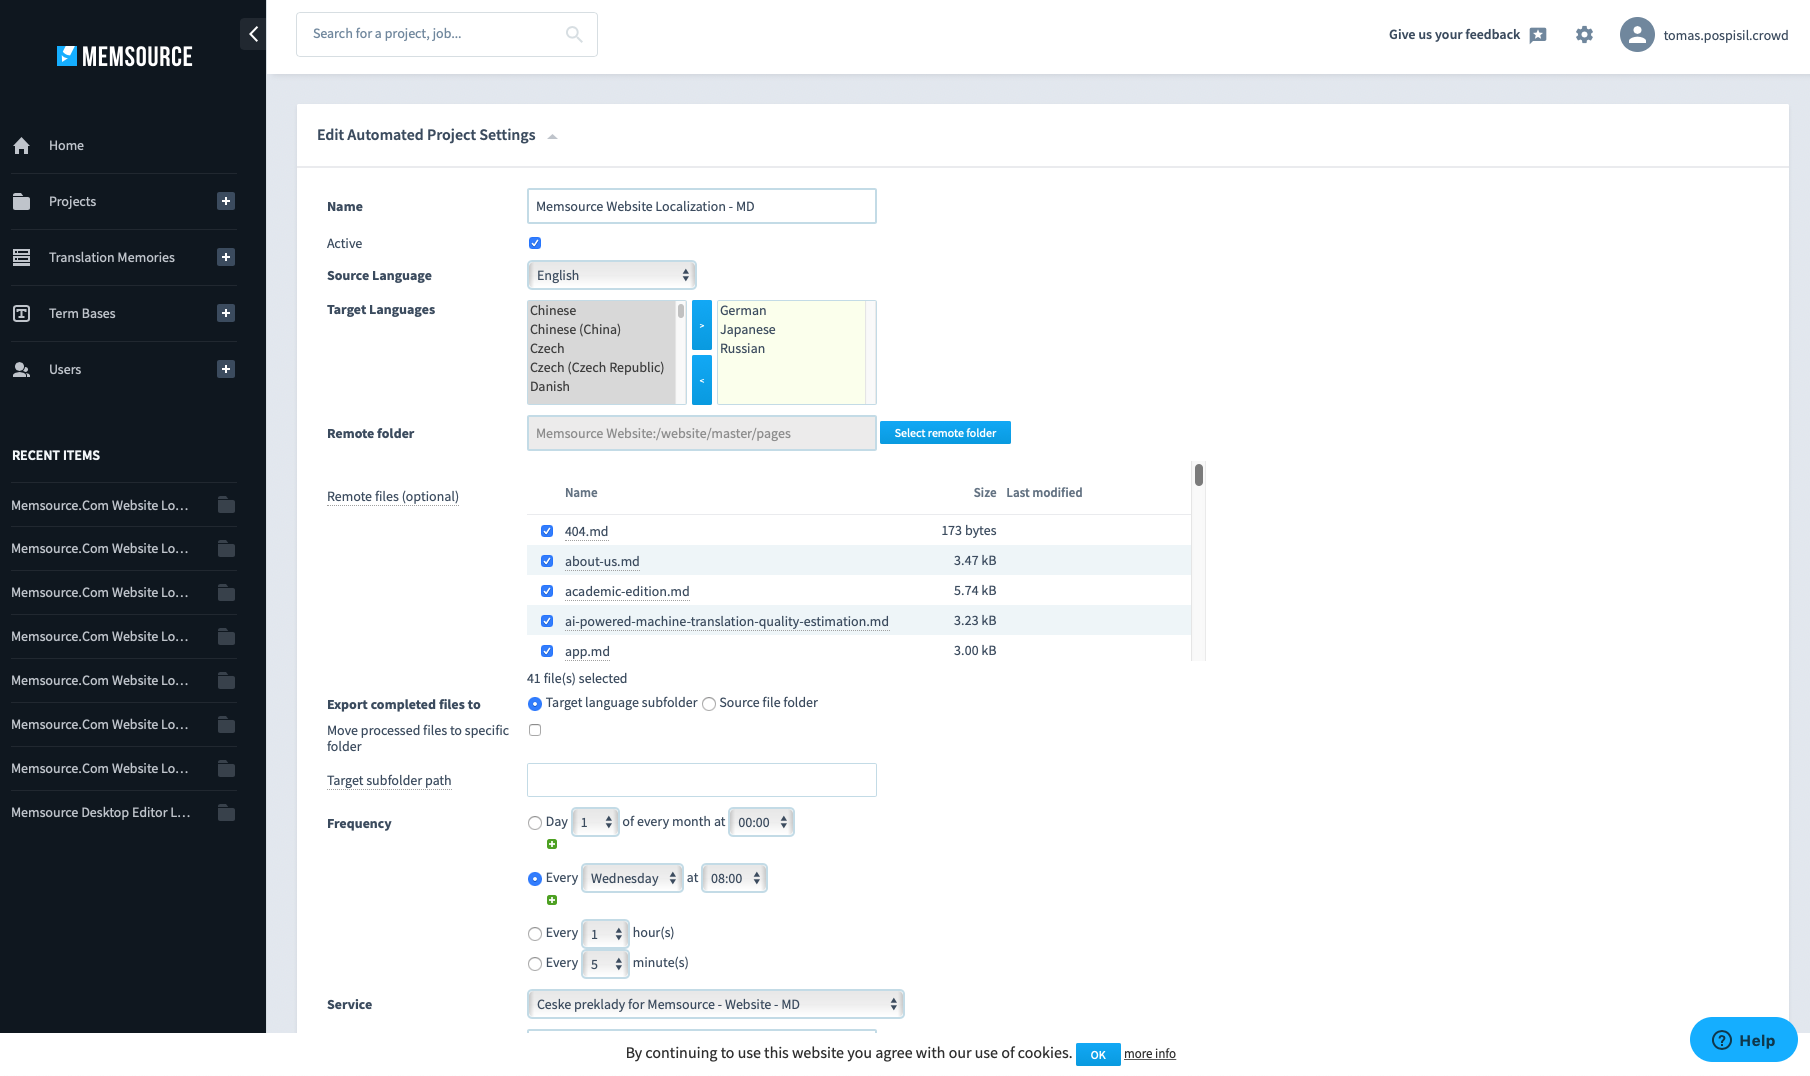Open the Service dropdown
The width and height of the screenshot is (1810, 1076).
pyautogui.click(x=716, y=1004)
